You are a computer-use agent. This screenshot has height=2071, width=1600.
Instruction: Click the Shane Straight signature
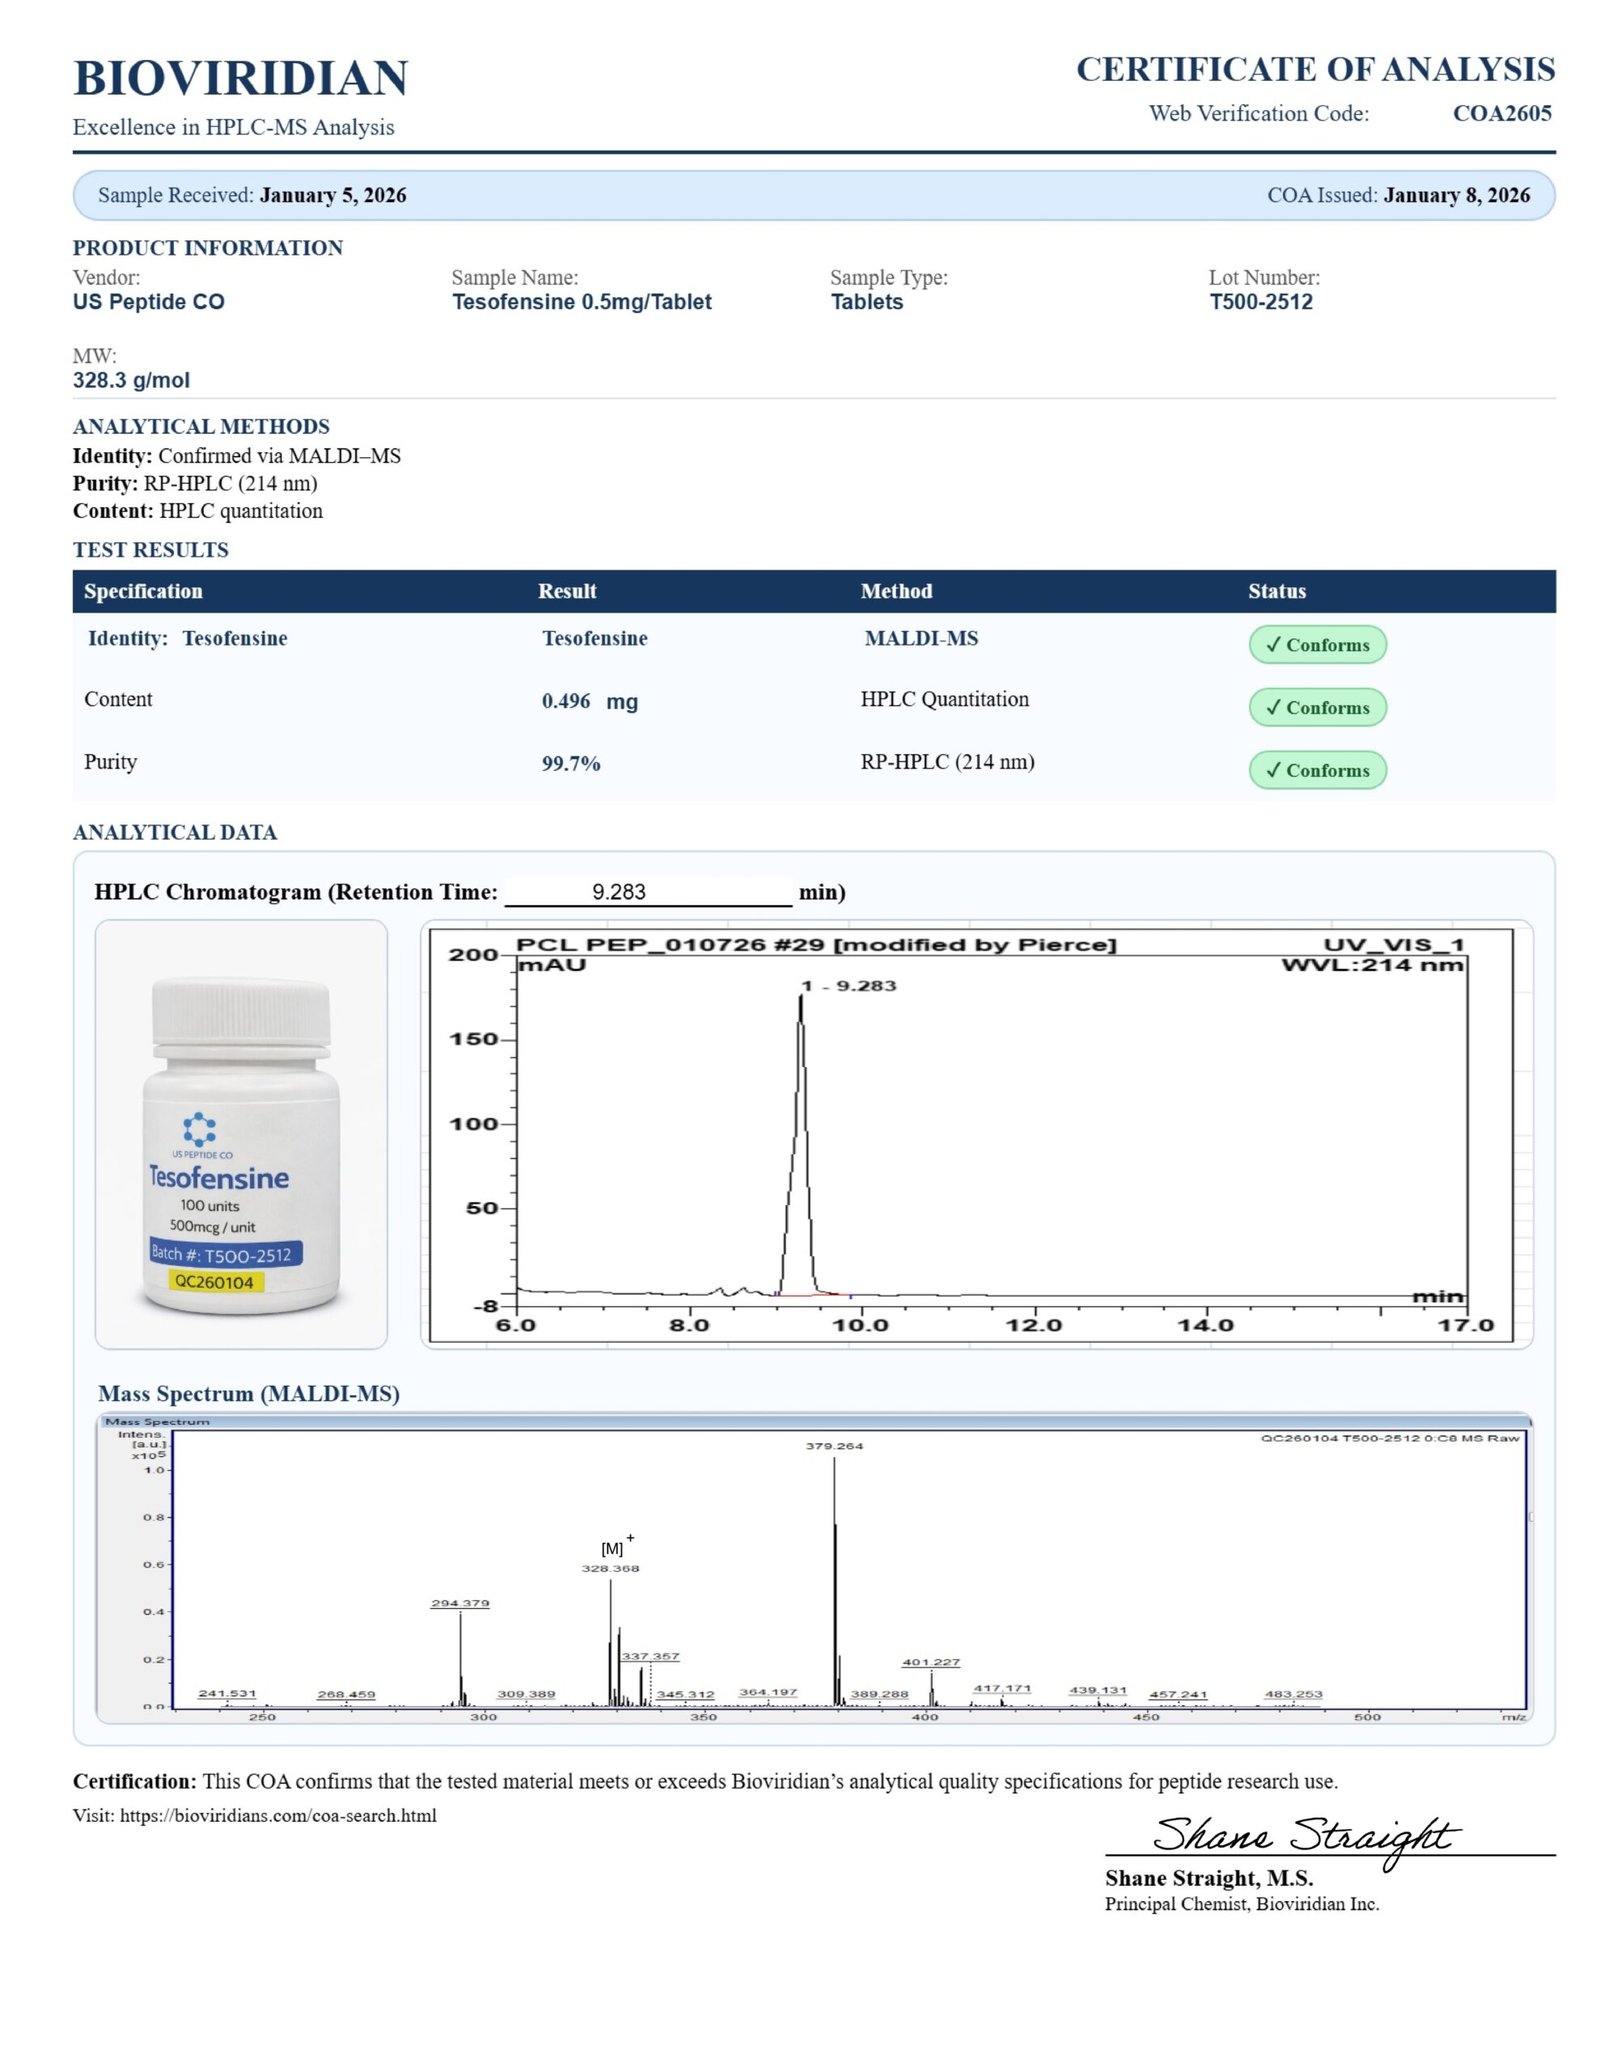click(x=1304, y=1836)
